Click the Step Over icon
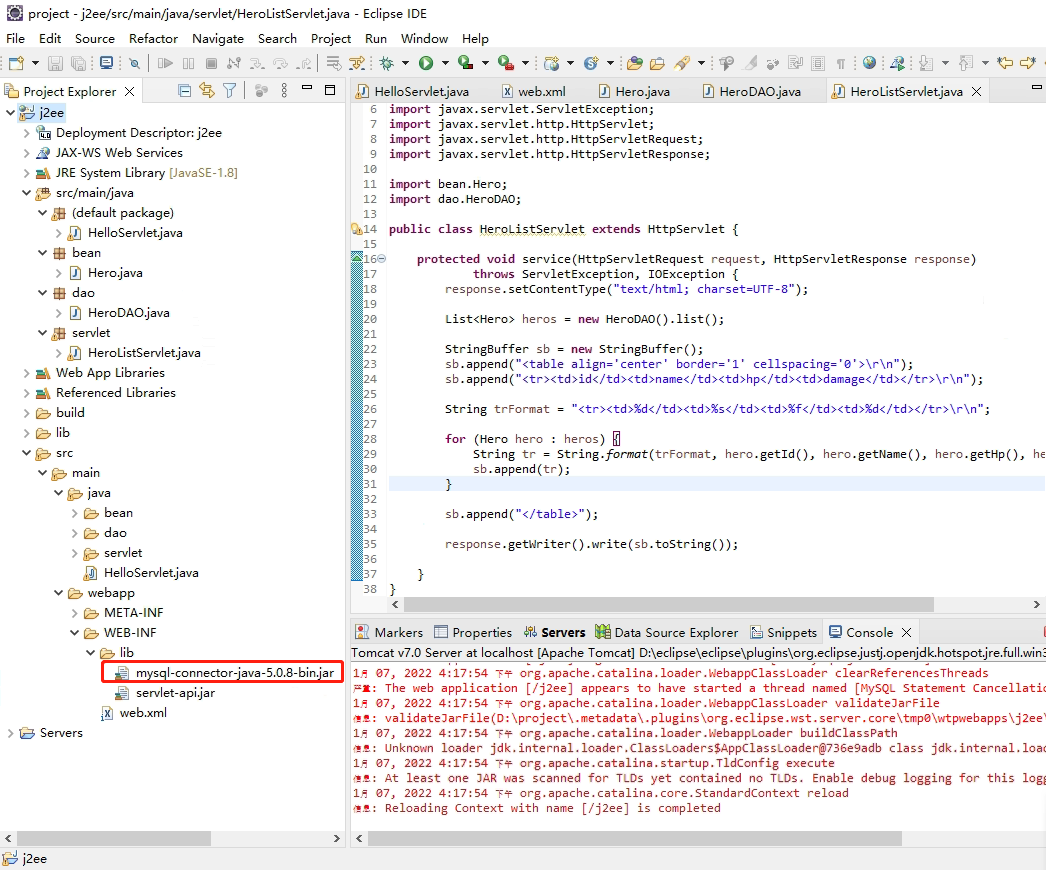 pyautogui.click(x=281, y=63)
